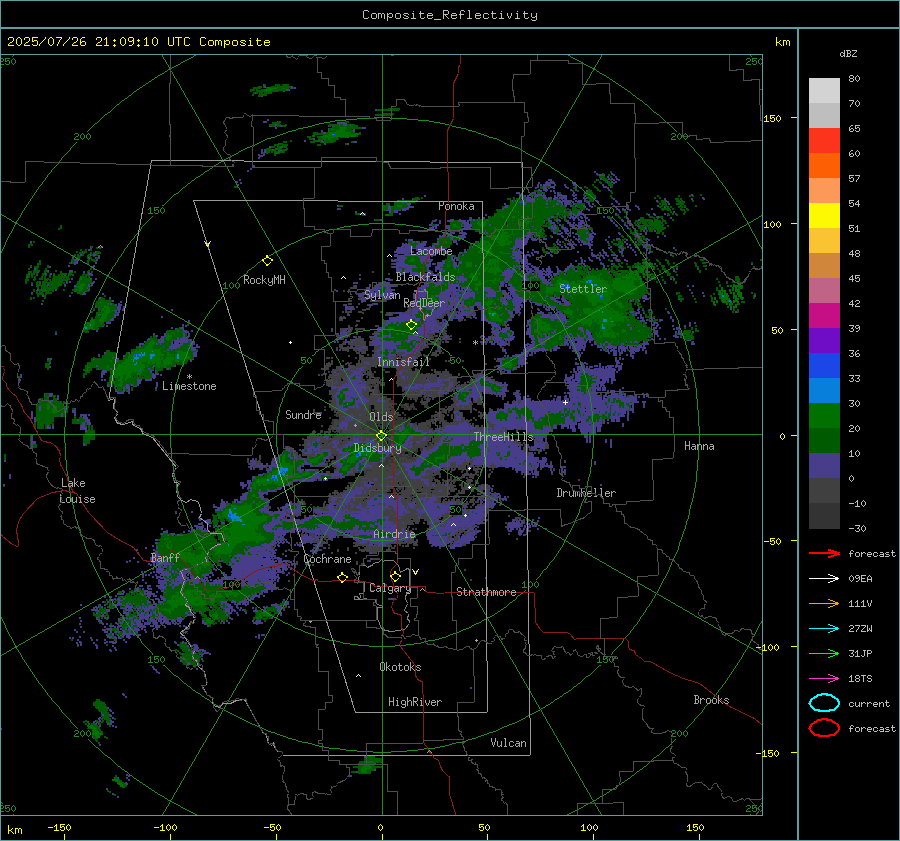Select the dark gray swatch above -30 dBZ
Viewport: 900px width, 841px height.
tap(824, 515)
